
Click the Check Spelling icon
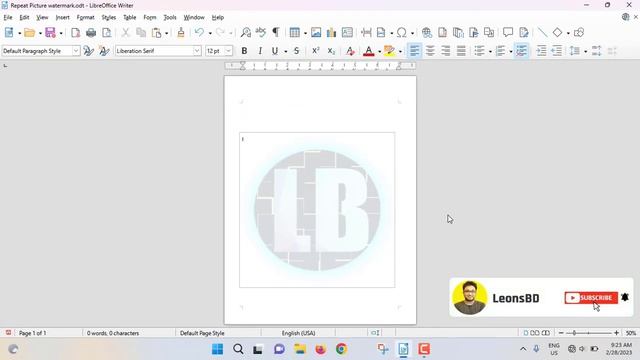click(260, 33)
